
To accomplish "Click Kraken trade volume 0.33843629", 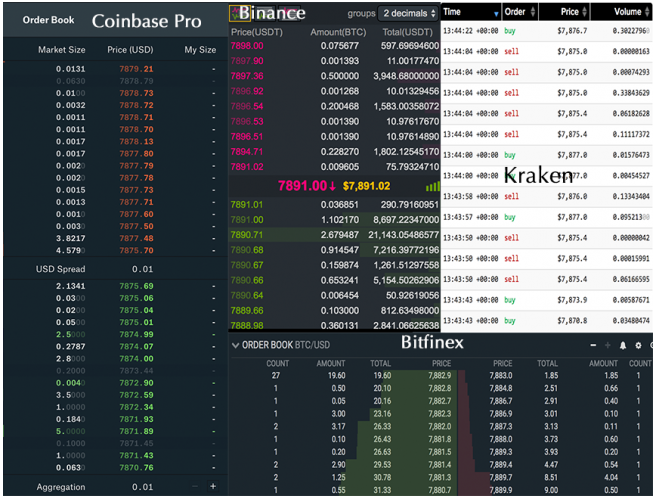I will pyautogui.click(x=631, y=93).
